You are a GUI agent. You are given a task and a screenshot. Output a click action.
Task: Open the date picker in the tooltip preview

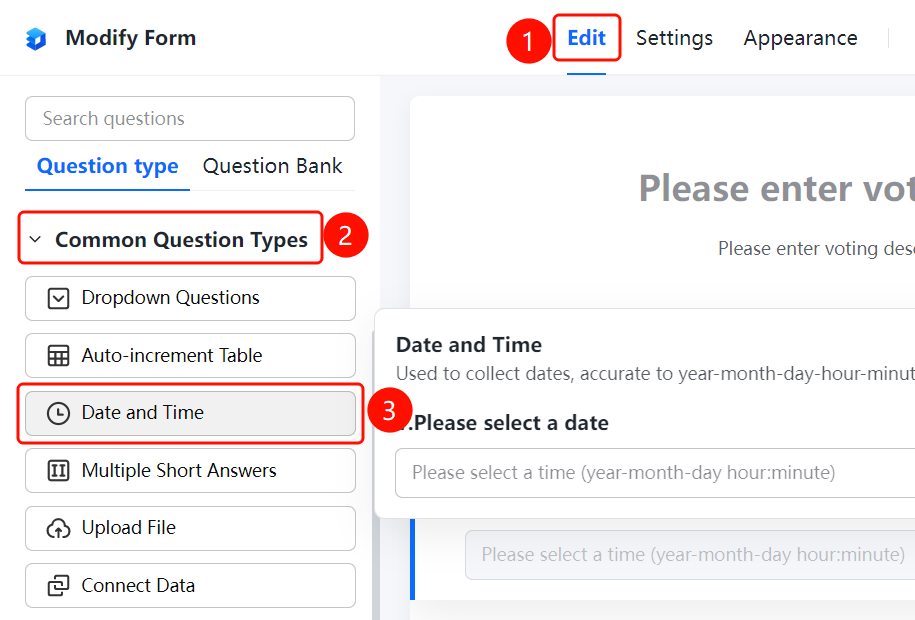tap(655, 473)
